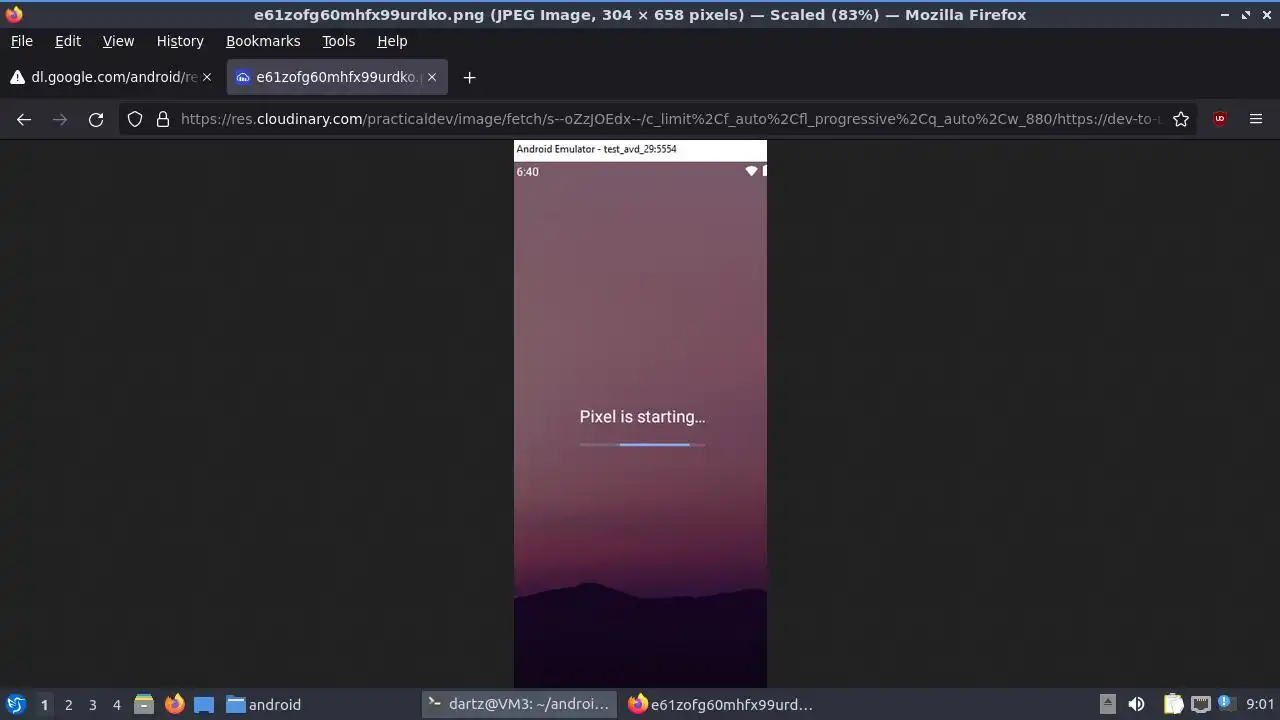Screen dimensions: 1280x720
Task: Open the clipboard manager tray icon
Action: point(1173,704)
